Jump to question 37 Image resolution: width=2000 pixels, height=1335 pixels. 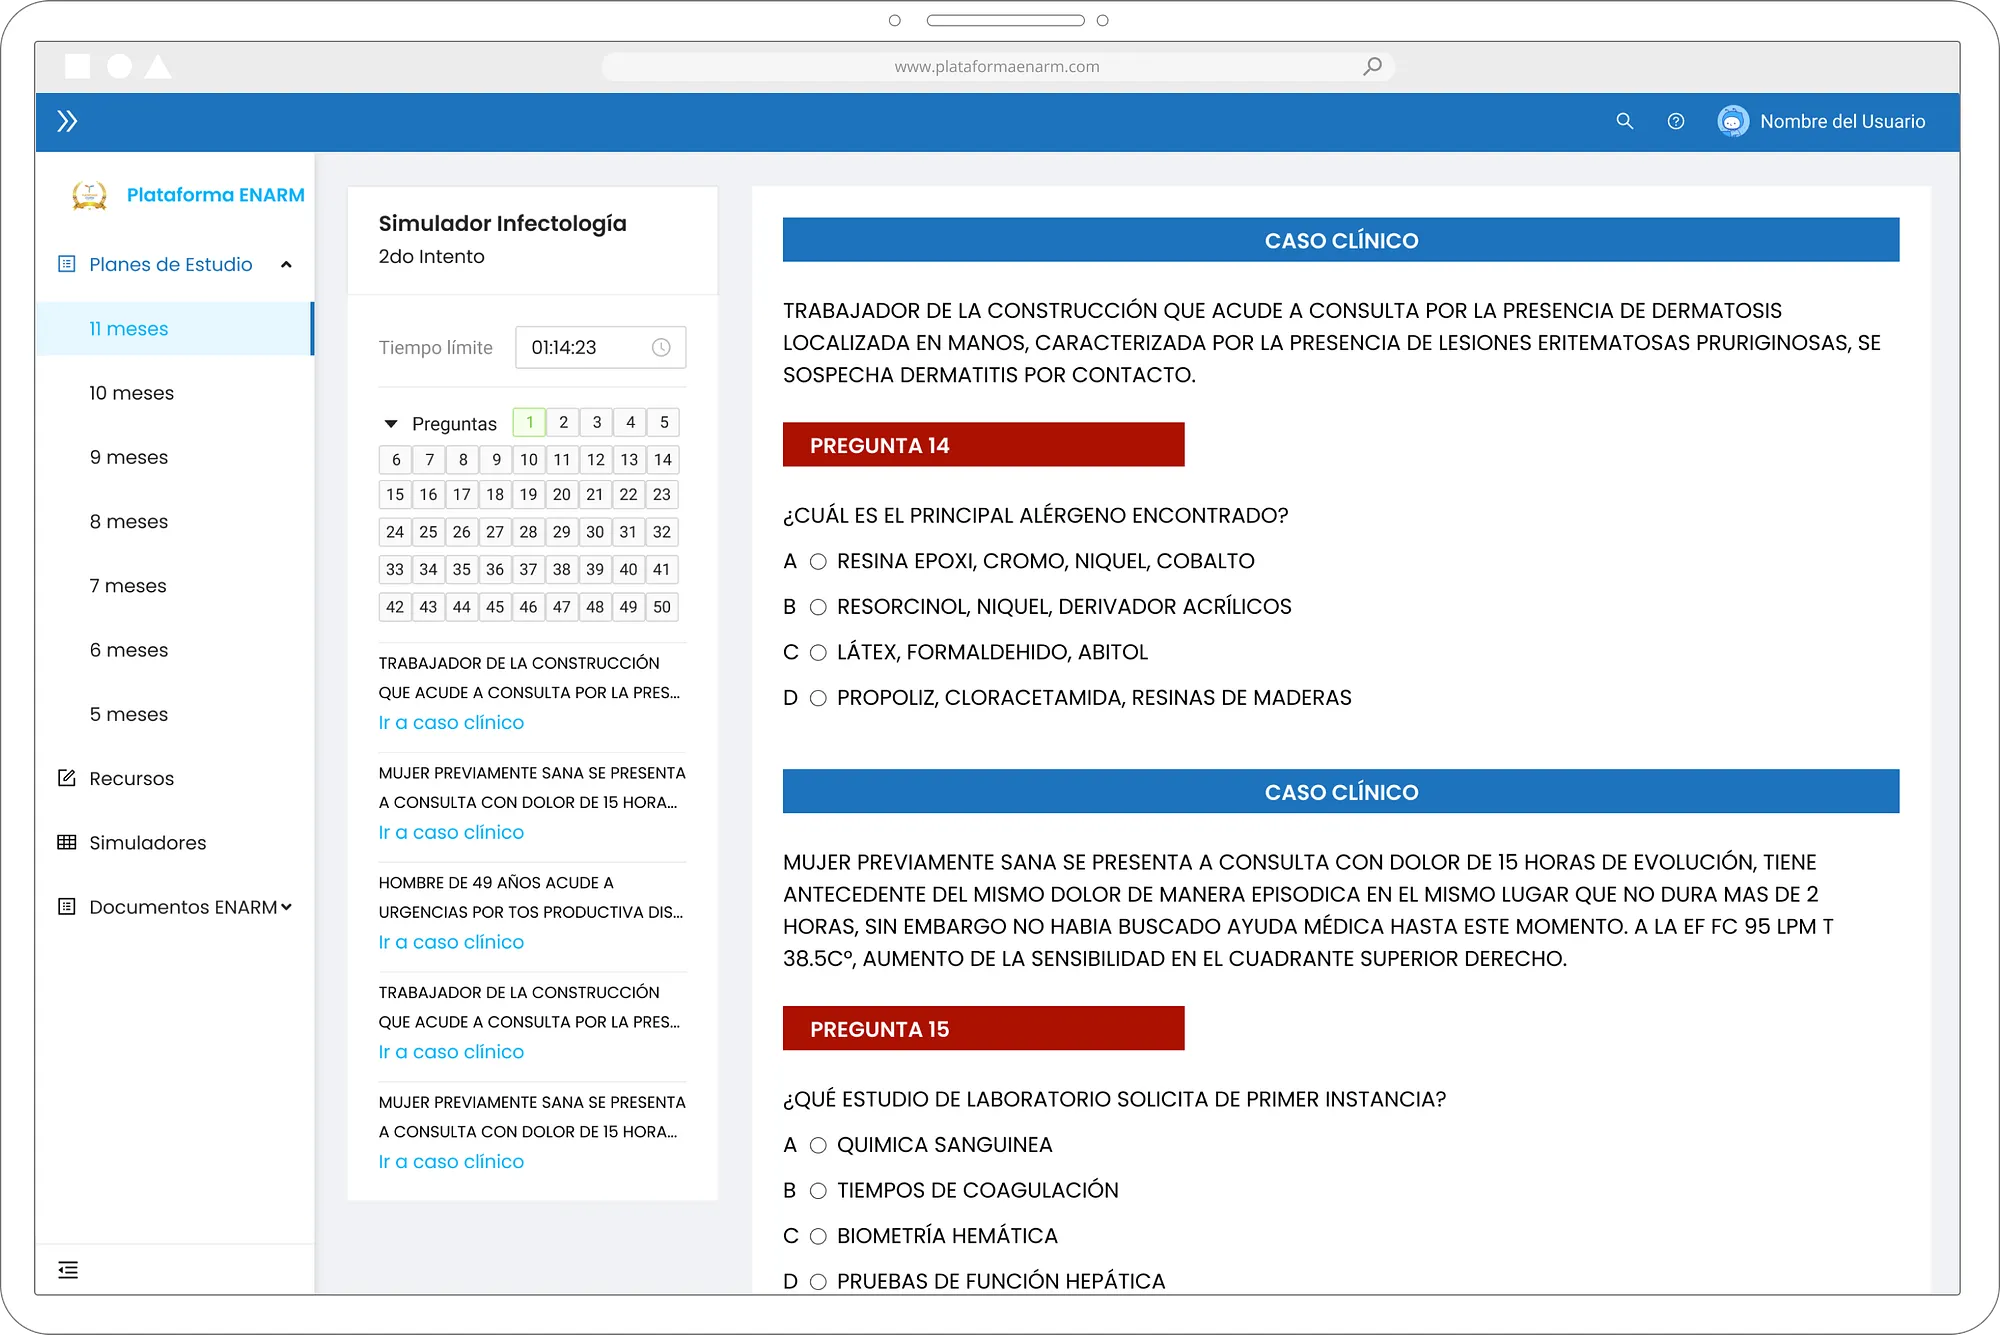click(528, 569)
